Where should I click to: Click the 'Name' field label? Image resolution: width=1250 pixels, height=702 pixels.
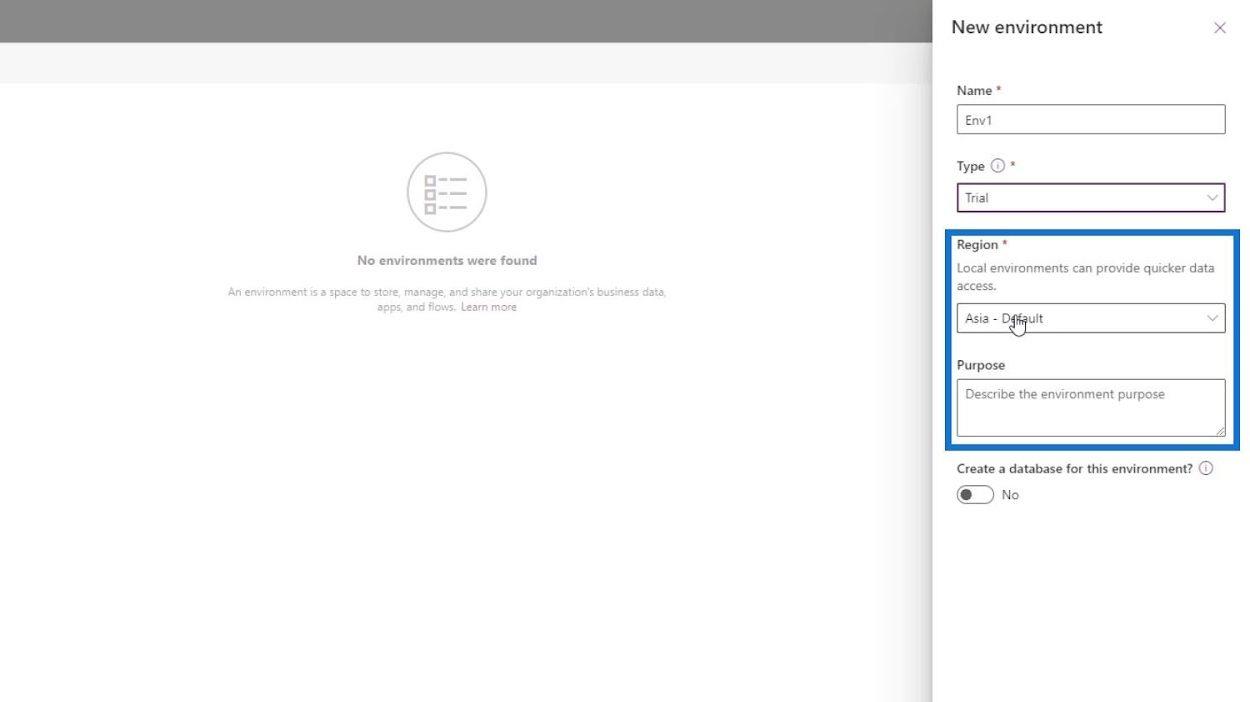click(974, 91)
